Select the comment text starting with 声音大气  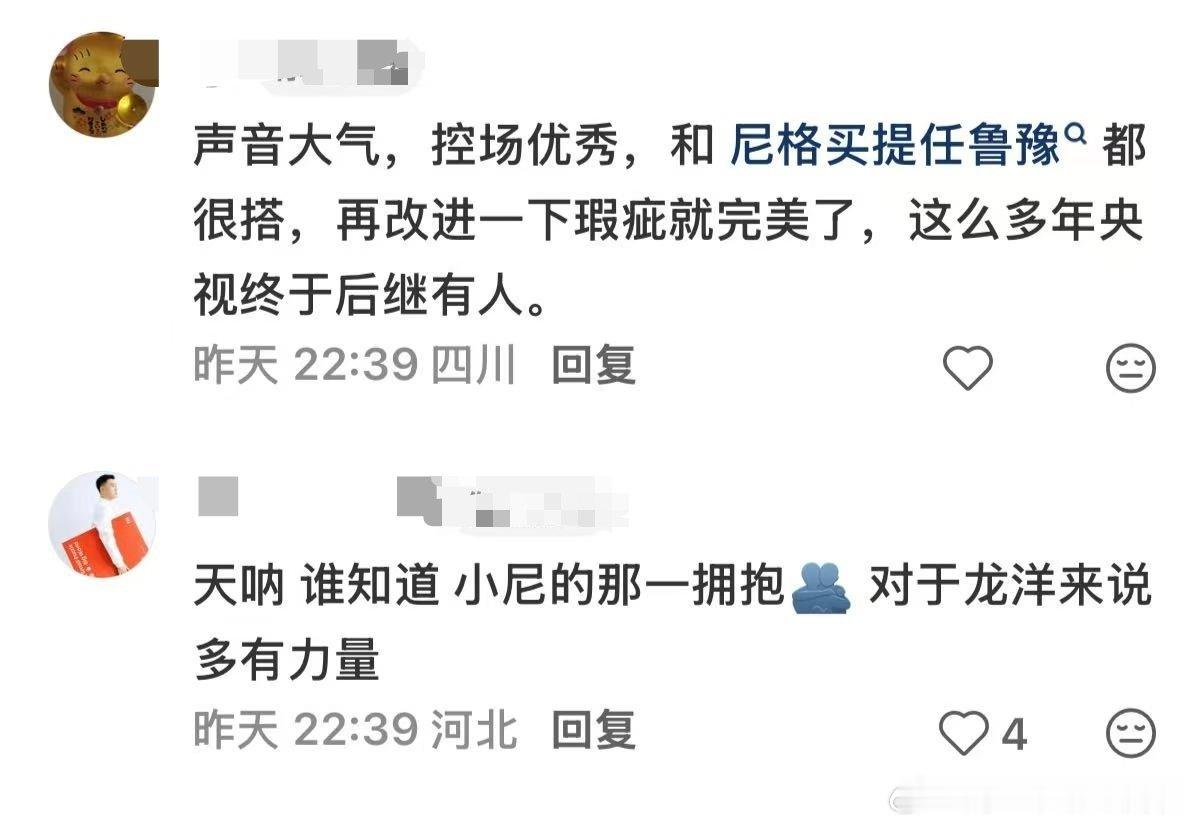[x=670, y=220]
